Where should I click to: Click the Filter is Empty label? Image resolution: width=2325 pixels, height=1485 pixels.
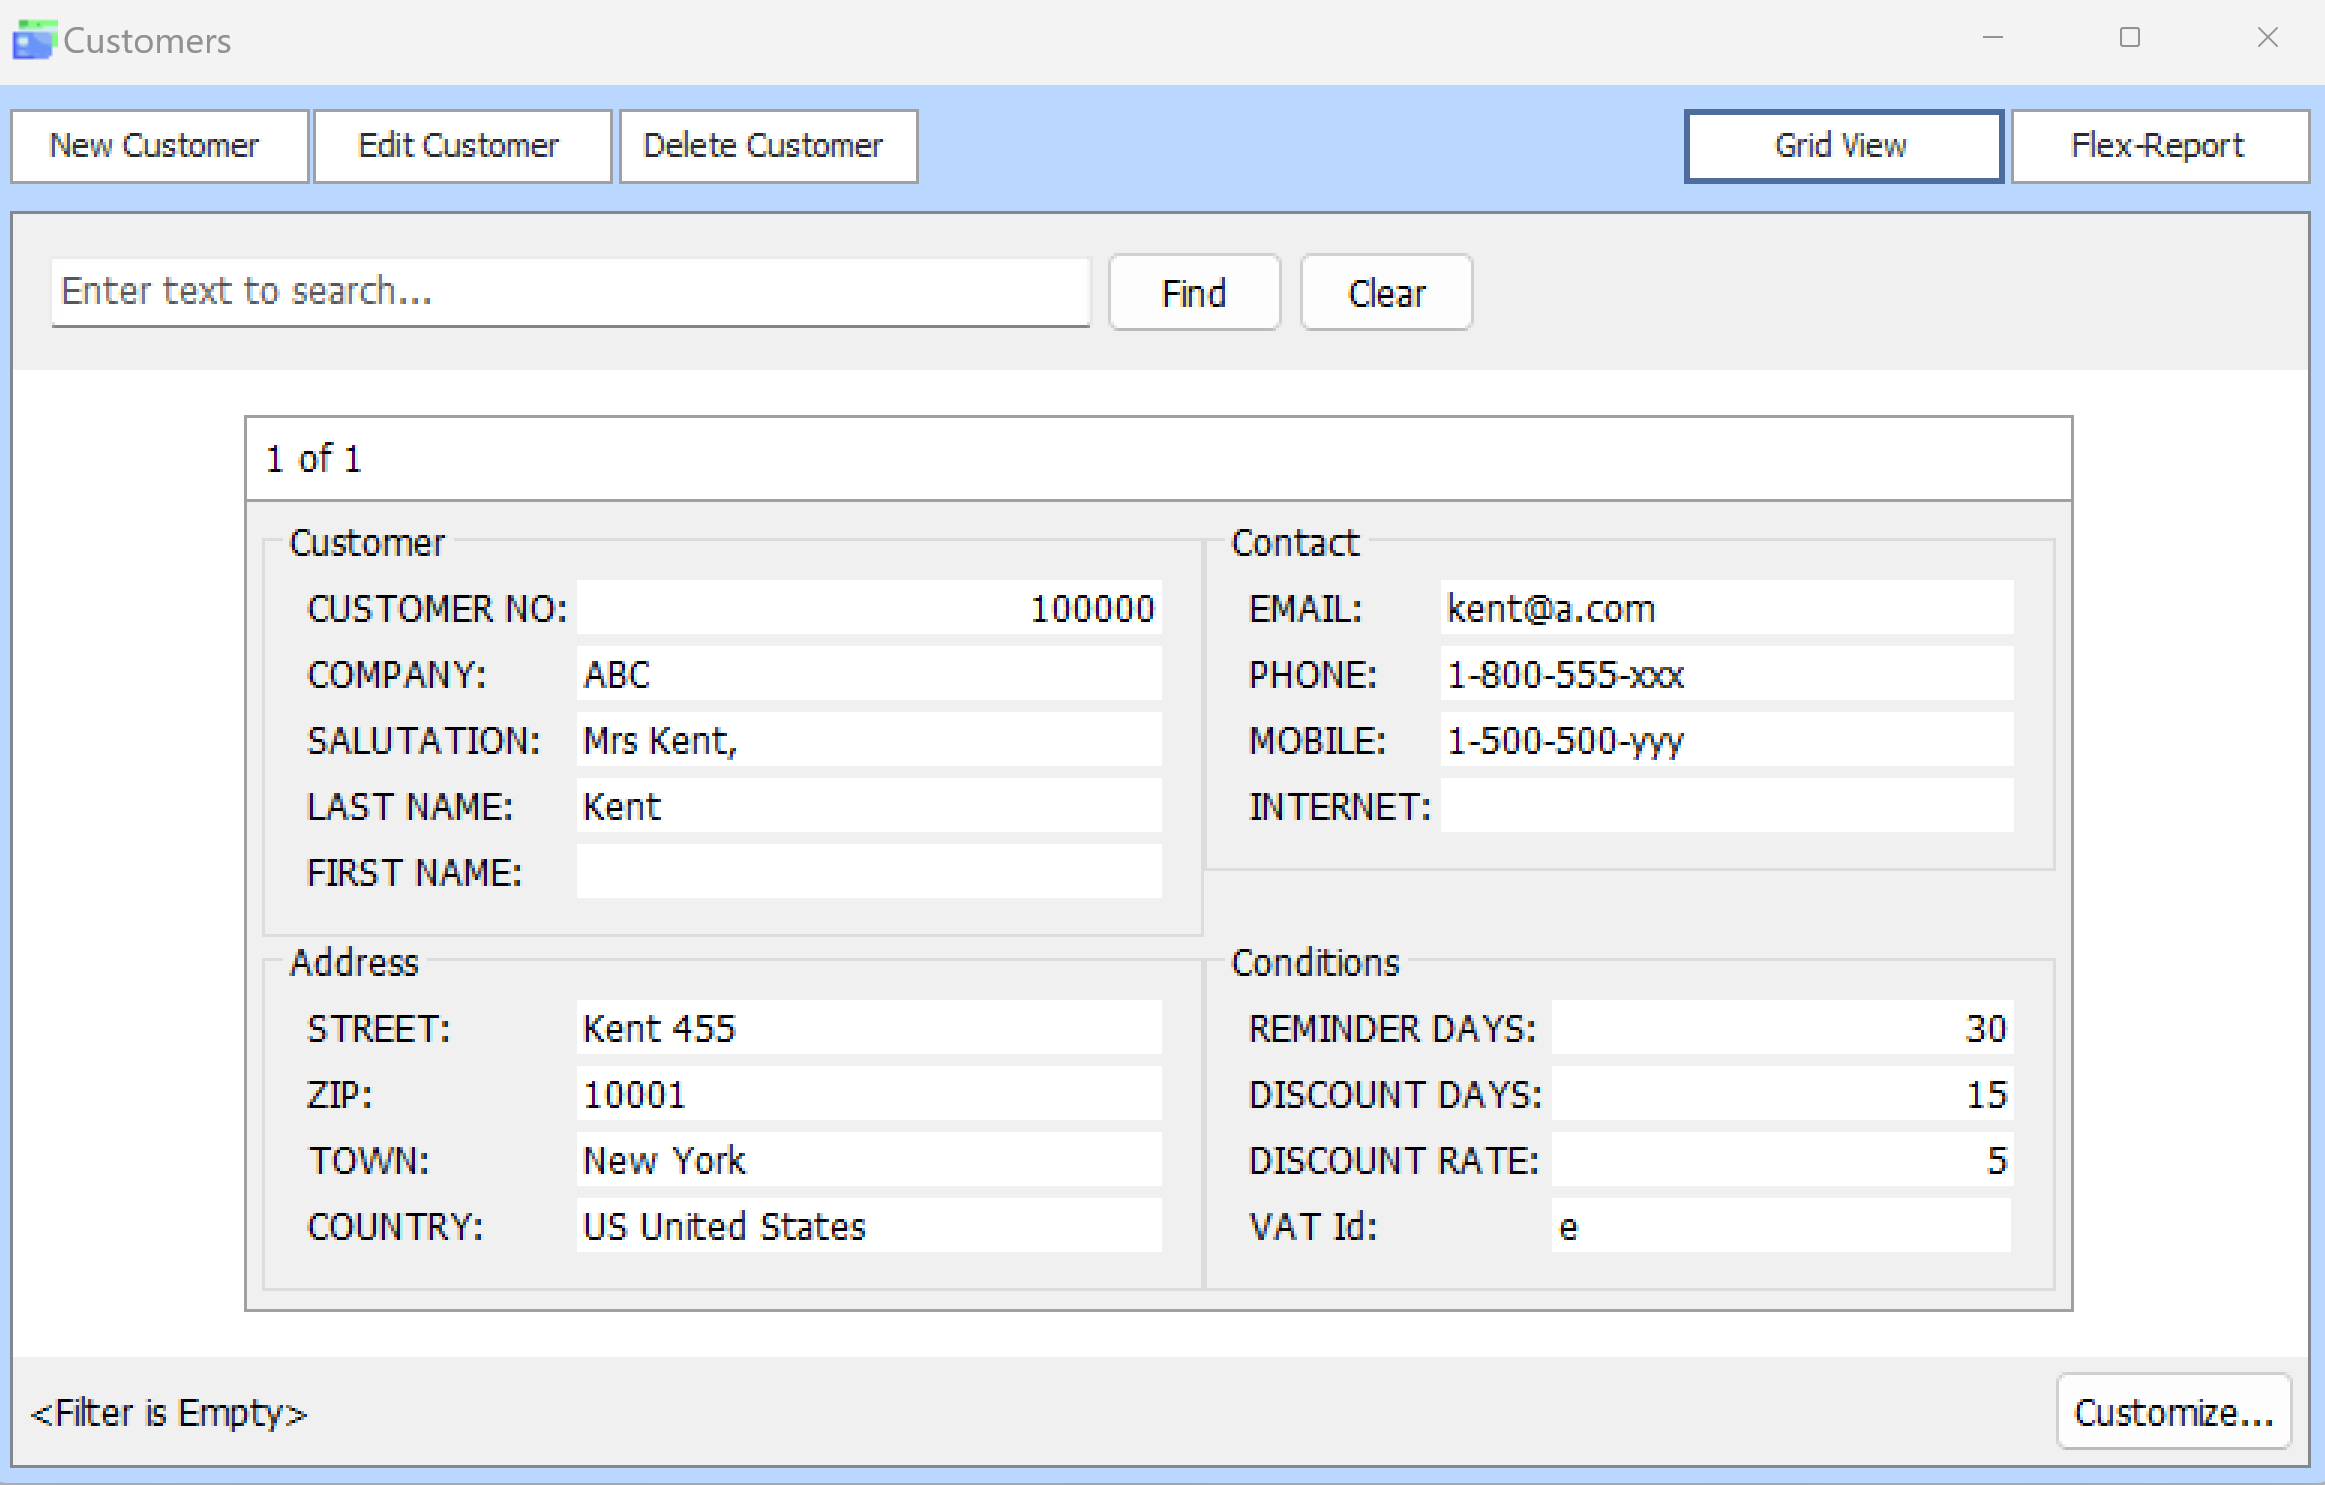click(x=169, y=1413)
